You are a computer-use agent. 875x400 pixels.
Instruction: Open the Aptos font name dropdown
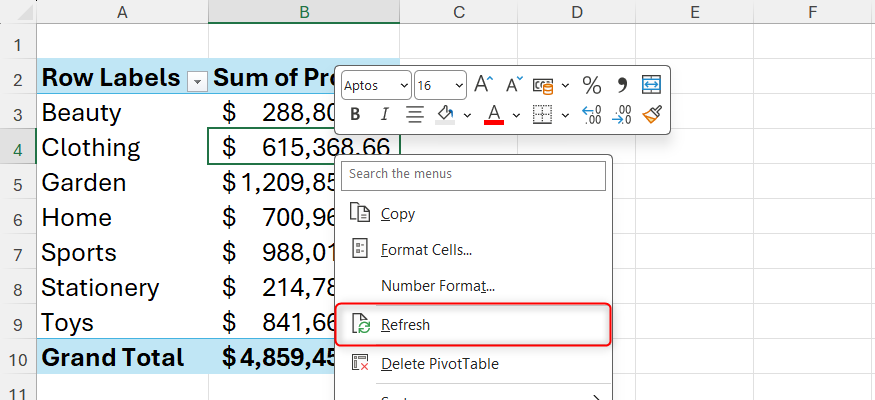[404, 85]
